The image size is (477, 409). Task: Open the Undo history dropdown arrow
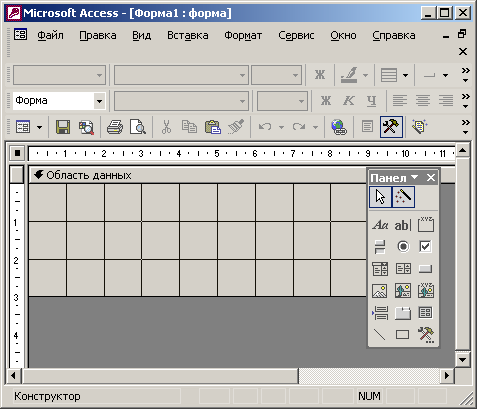[281, 127]
